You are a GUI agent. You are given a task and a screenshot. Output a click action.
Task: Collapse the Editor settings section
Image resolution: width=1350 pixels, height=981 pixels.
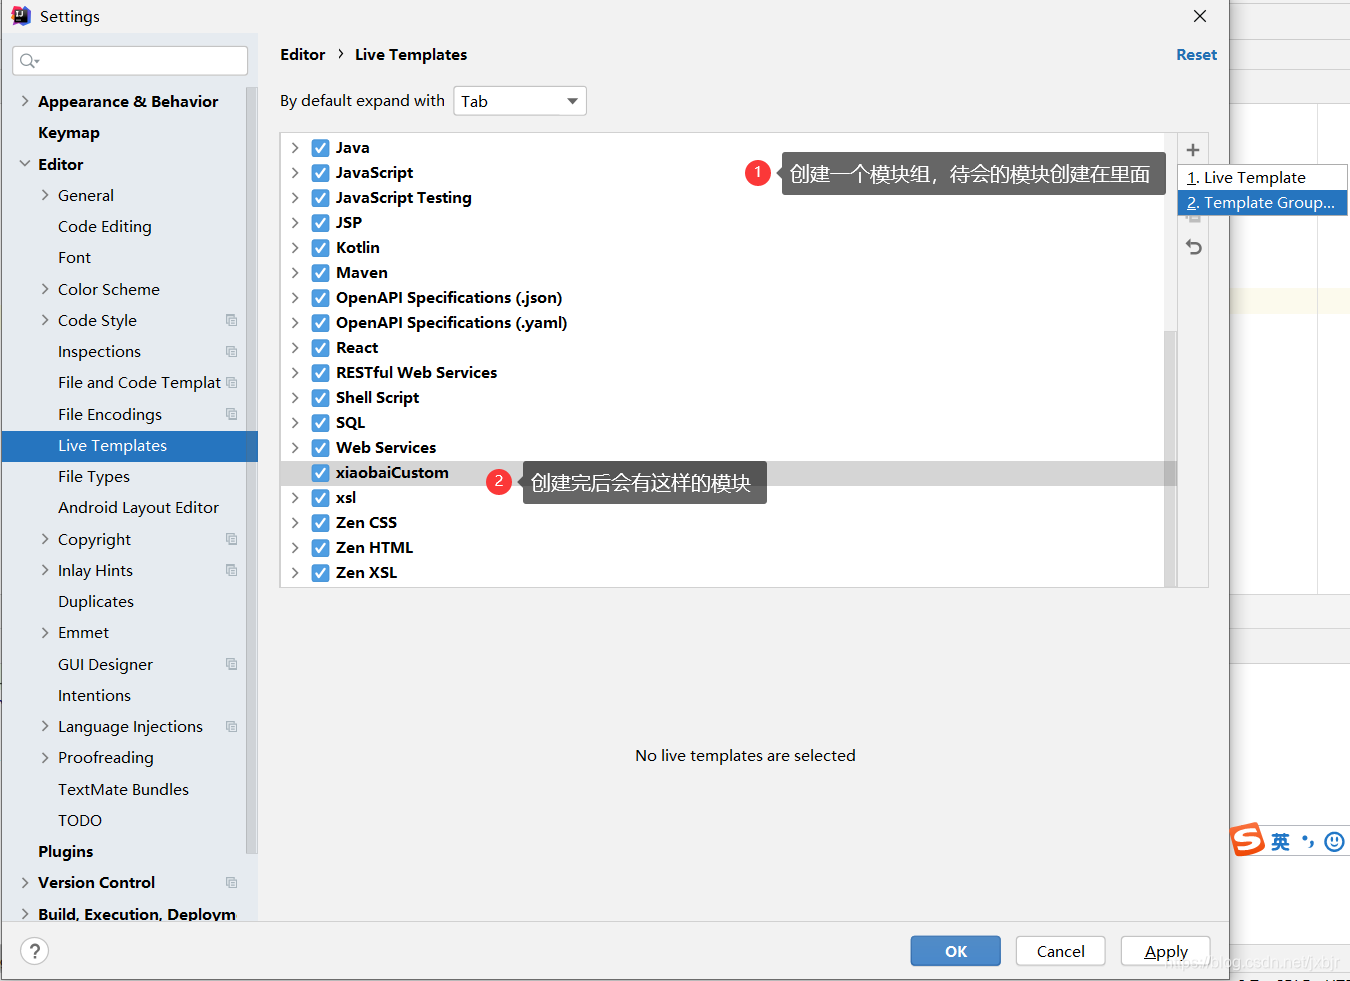point(25,164)
